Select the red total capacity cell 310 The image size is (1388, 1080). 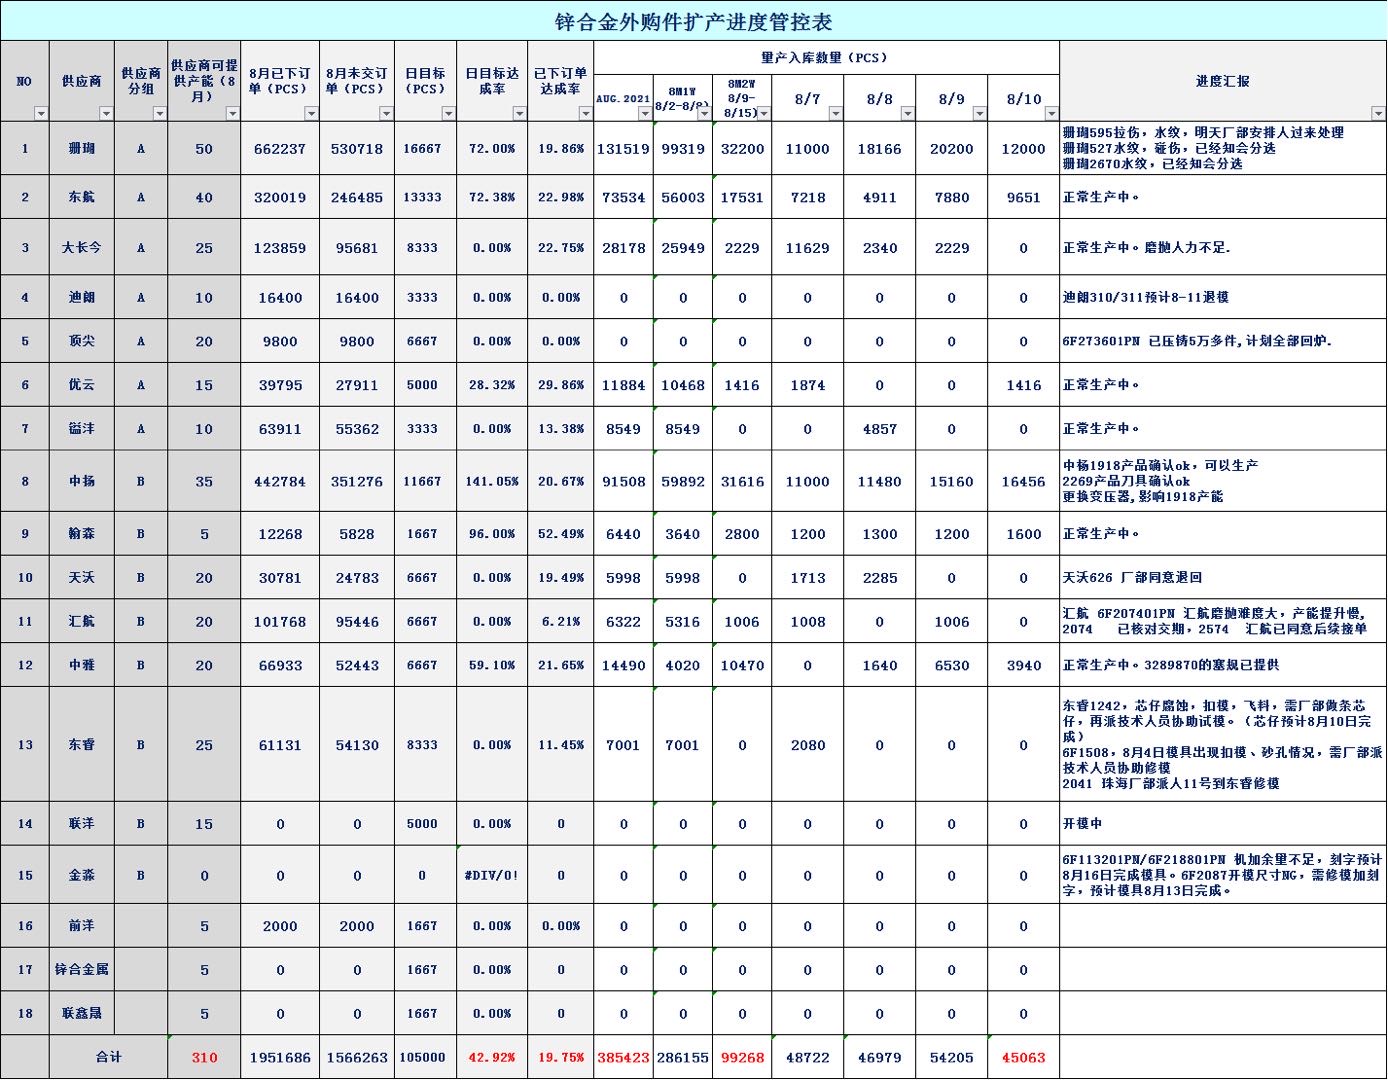(204, 1058)
